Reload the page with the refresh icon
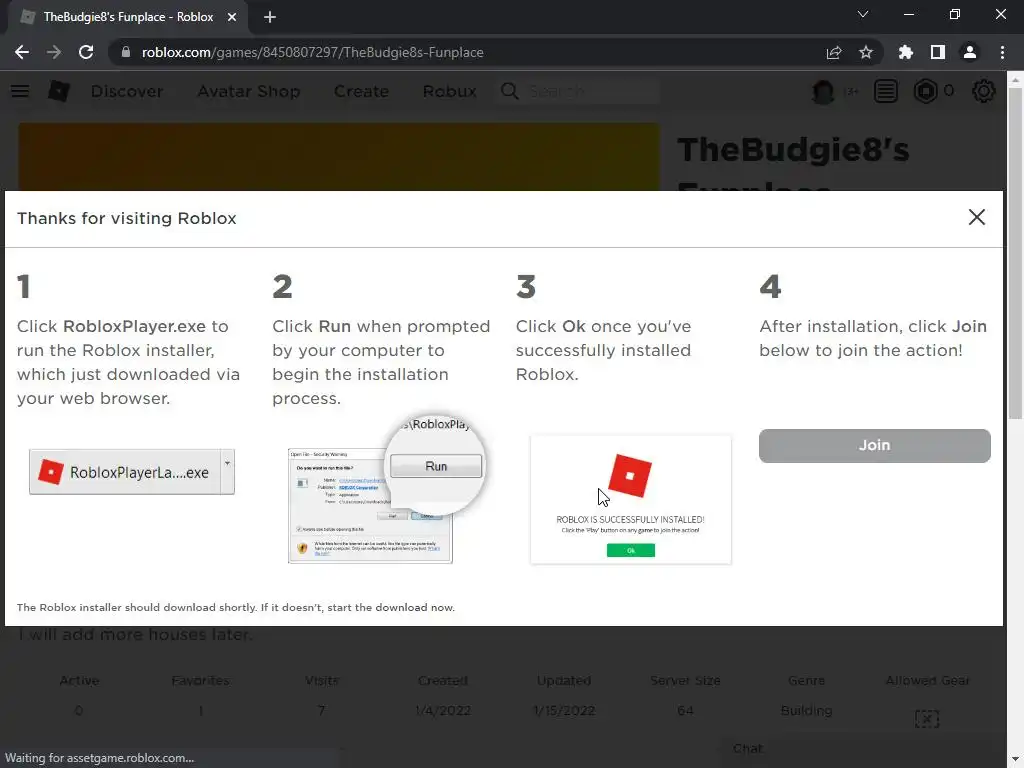The image size is (1024, 768). click(x=86, y=52)
